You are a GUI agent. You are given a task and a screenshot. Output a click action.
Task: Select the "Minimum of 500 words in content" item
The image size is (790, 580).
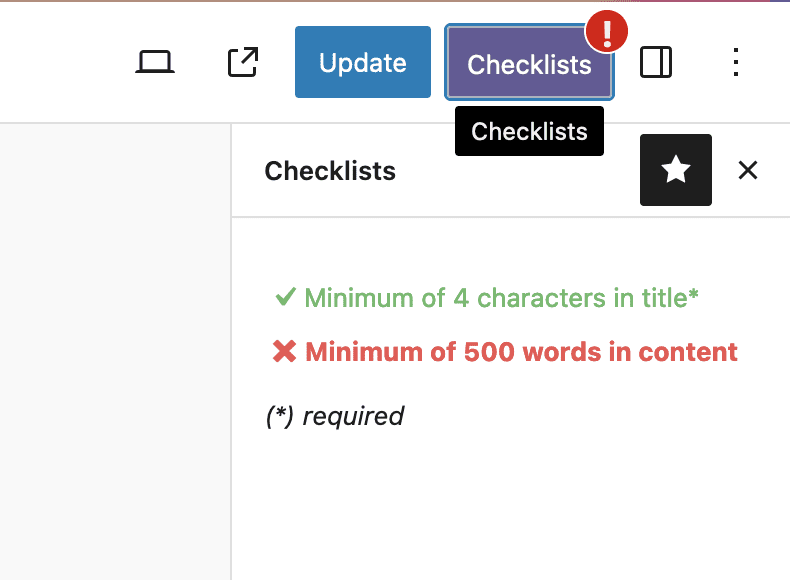(x=521, y=352)
